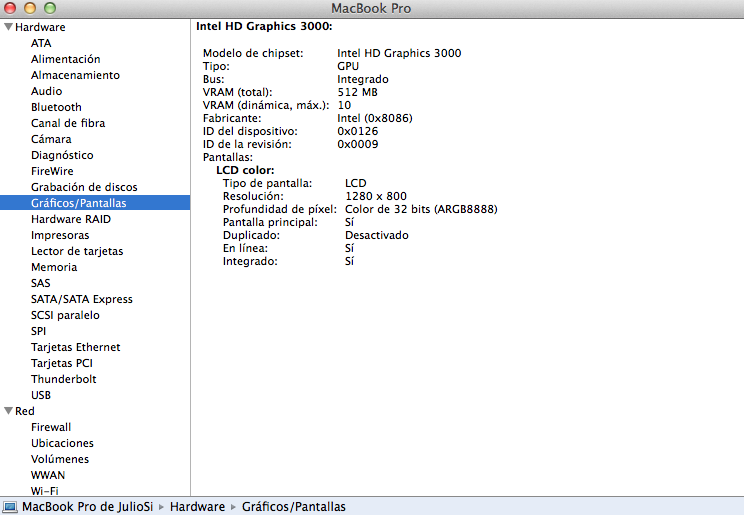Click the Bus value Integrado
Screen dimensions: 744x515
[x=363, y=79]
